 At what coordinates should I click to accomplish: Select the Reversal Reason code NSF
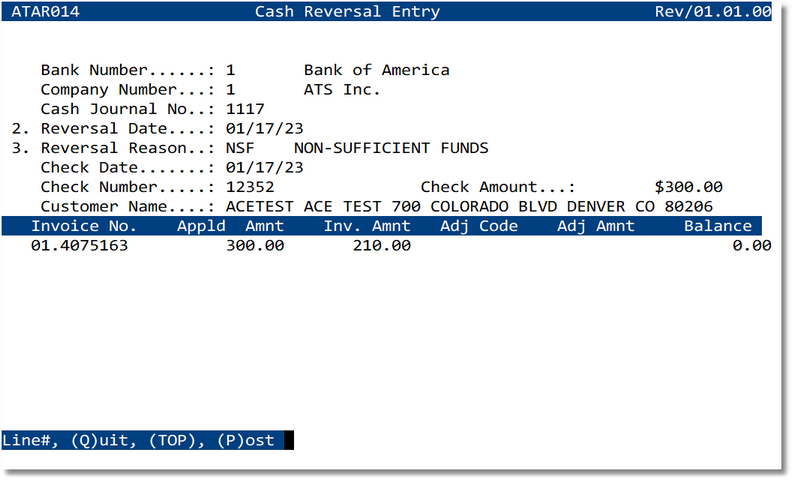[x=241, y=148]
